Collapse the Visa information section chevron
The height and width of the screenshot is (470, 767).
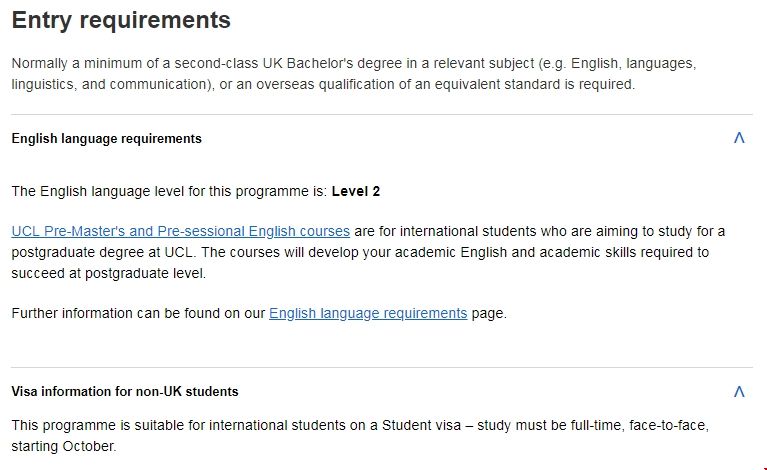[739, 392]
